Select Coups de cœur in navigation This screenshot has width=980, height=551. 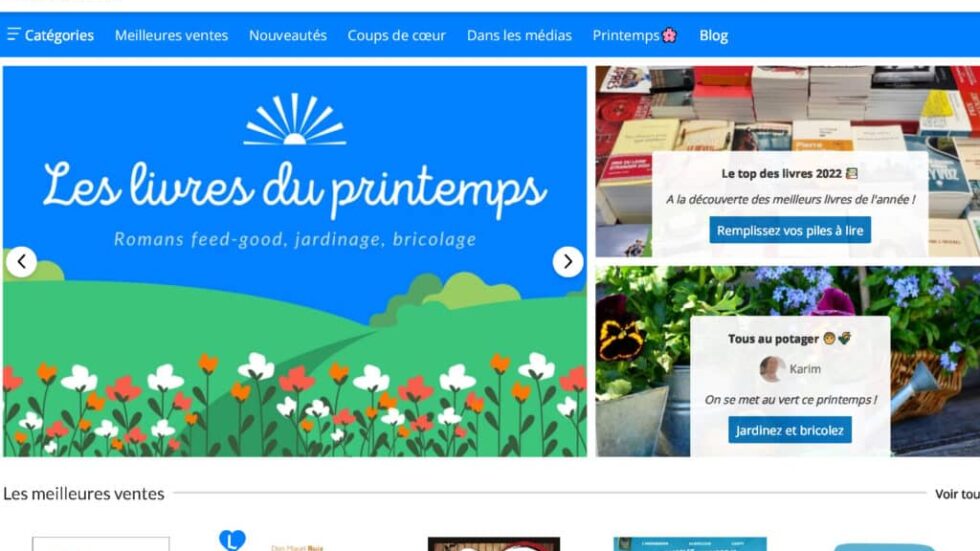pyautogui.click(x=396, y=36)
